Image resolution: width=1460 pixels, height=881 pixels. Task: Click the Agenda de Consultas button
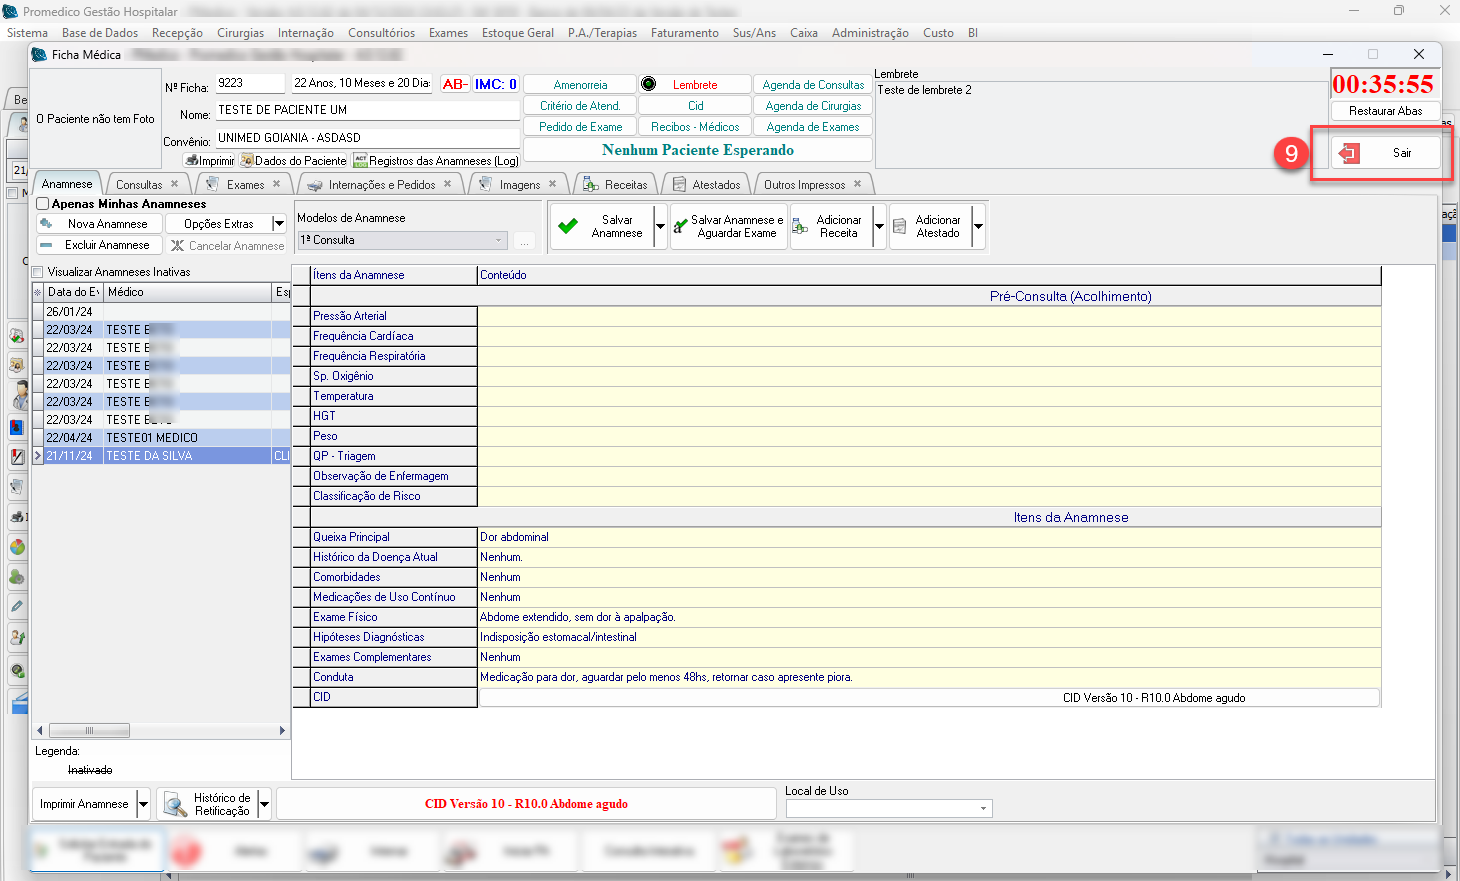click(x=813, y=85)
